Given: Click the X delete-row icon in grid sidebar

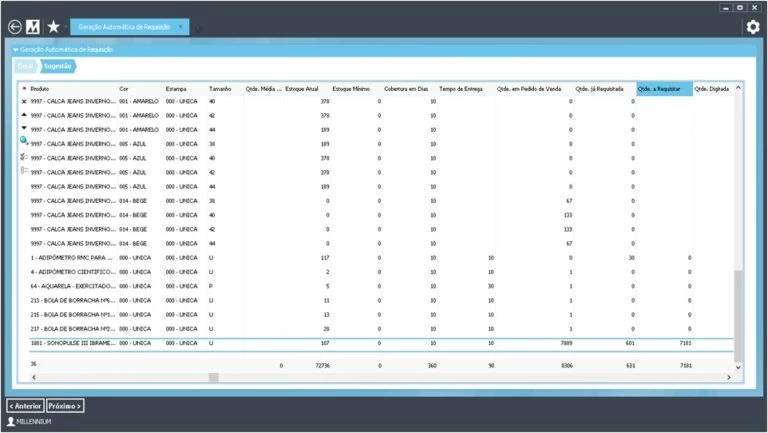Looking at the screenshot, I should tap(24, 102).
